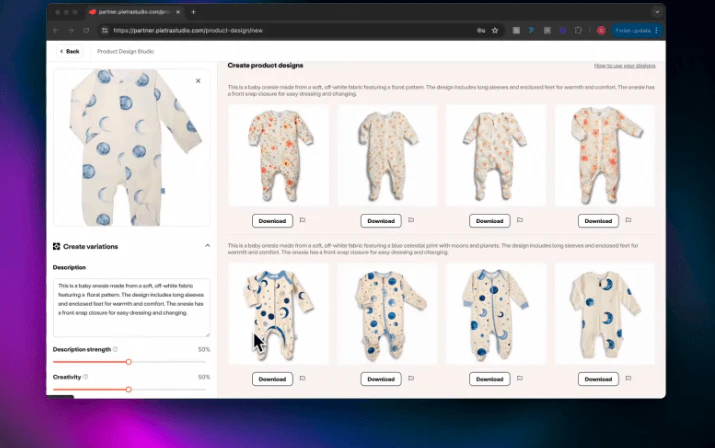Open the fourth blue celestial onesie thumbnail
This screenshot has width=715, height=448.
click(605, 314)
